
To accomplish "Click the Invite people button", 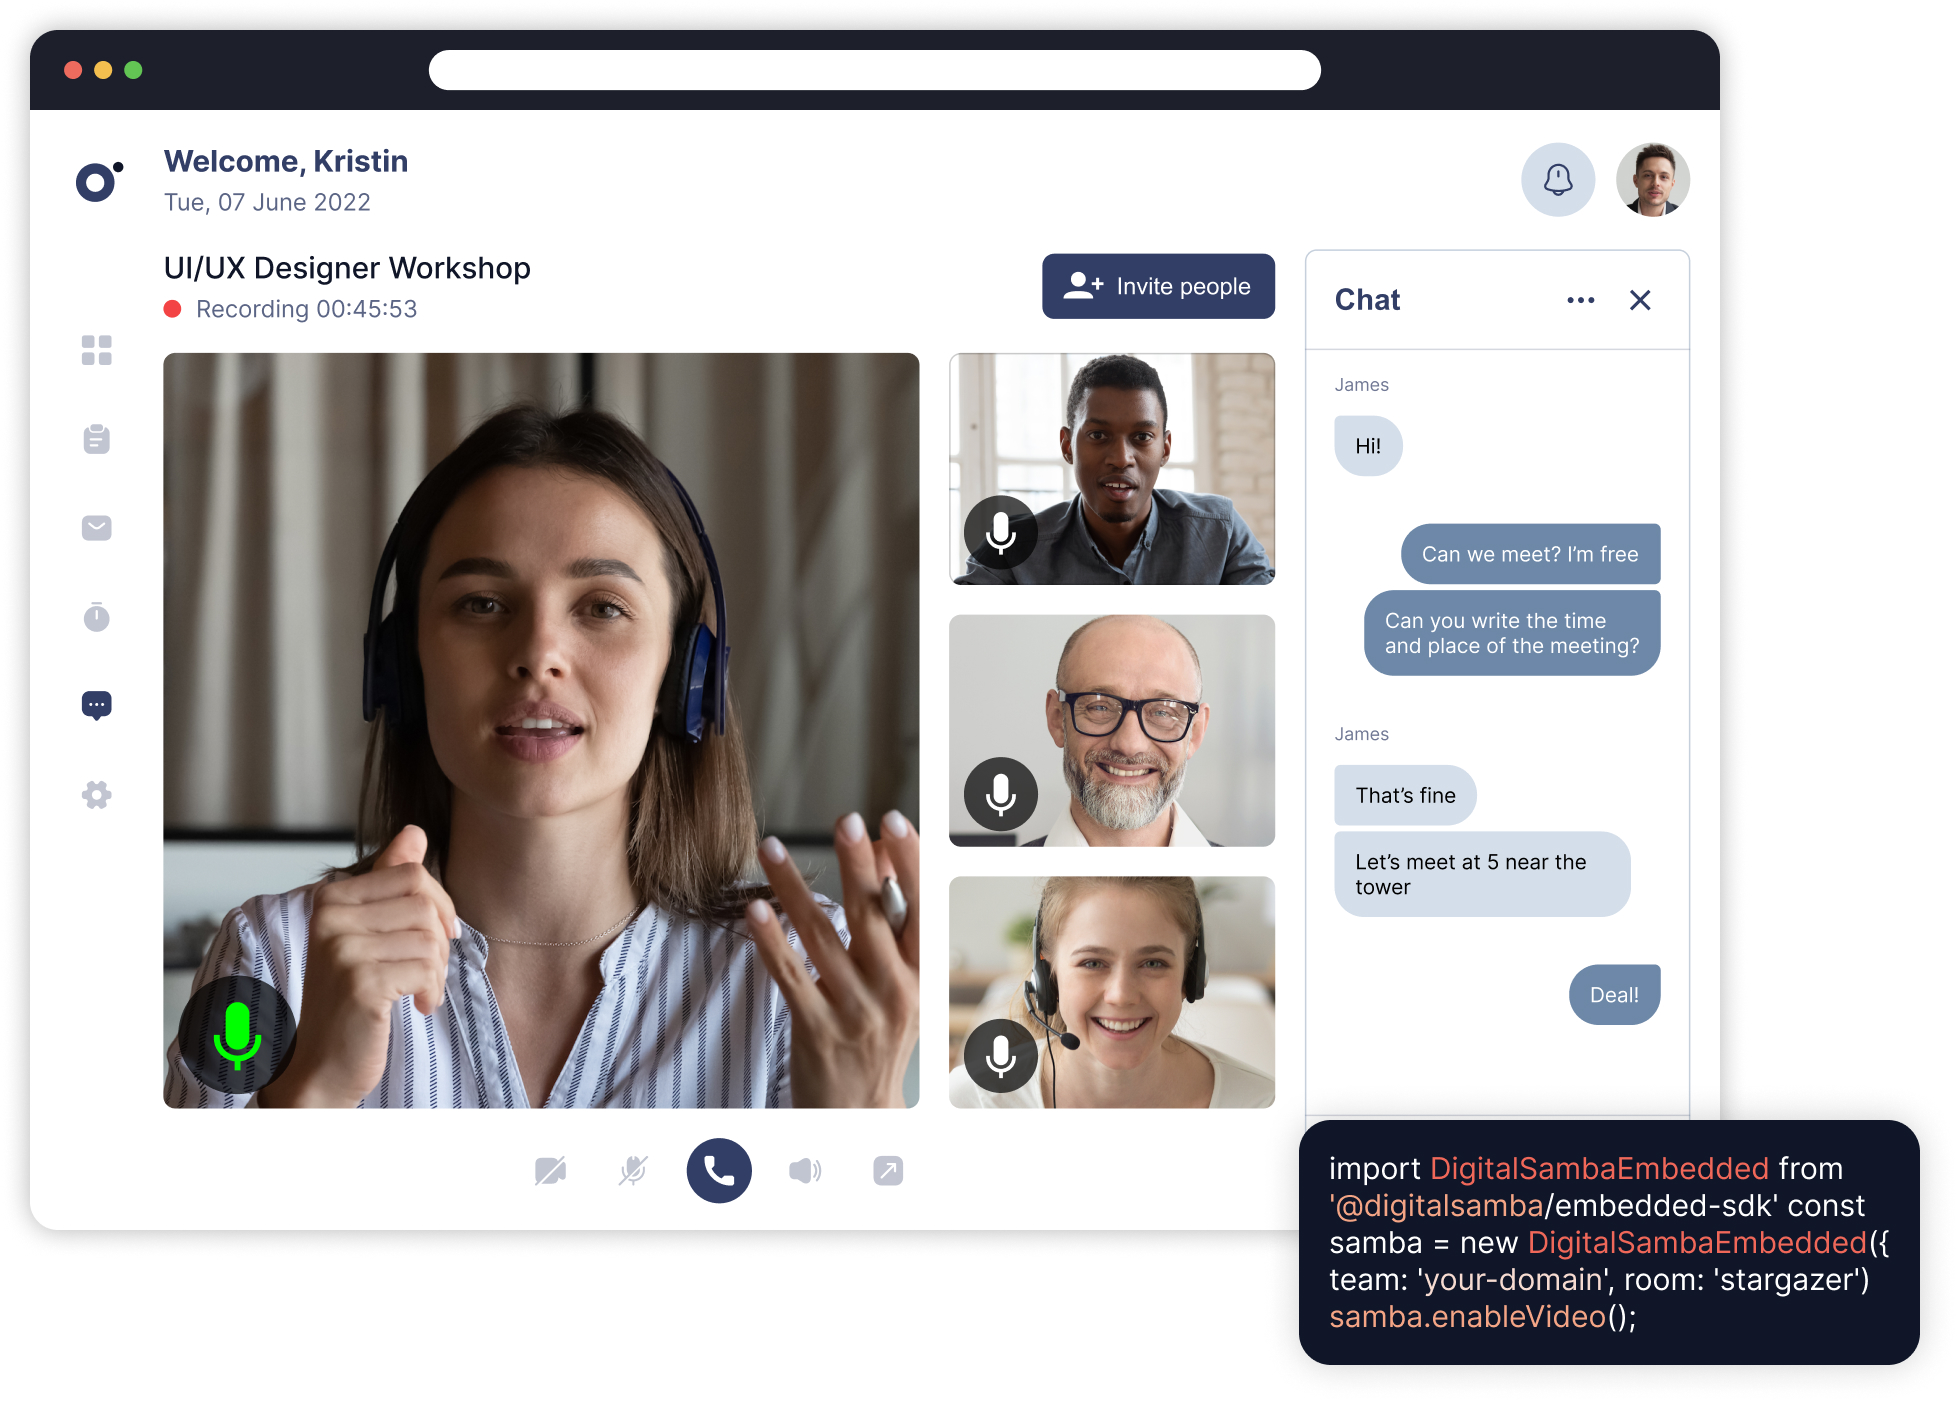I will pyautogui.click(x=1158, y=286).
